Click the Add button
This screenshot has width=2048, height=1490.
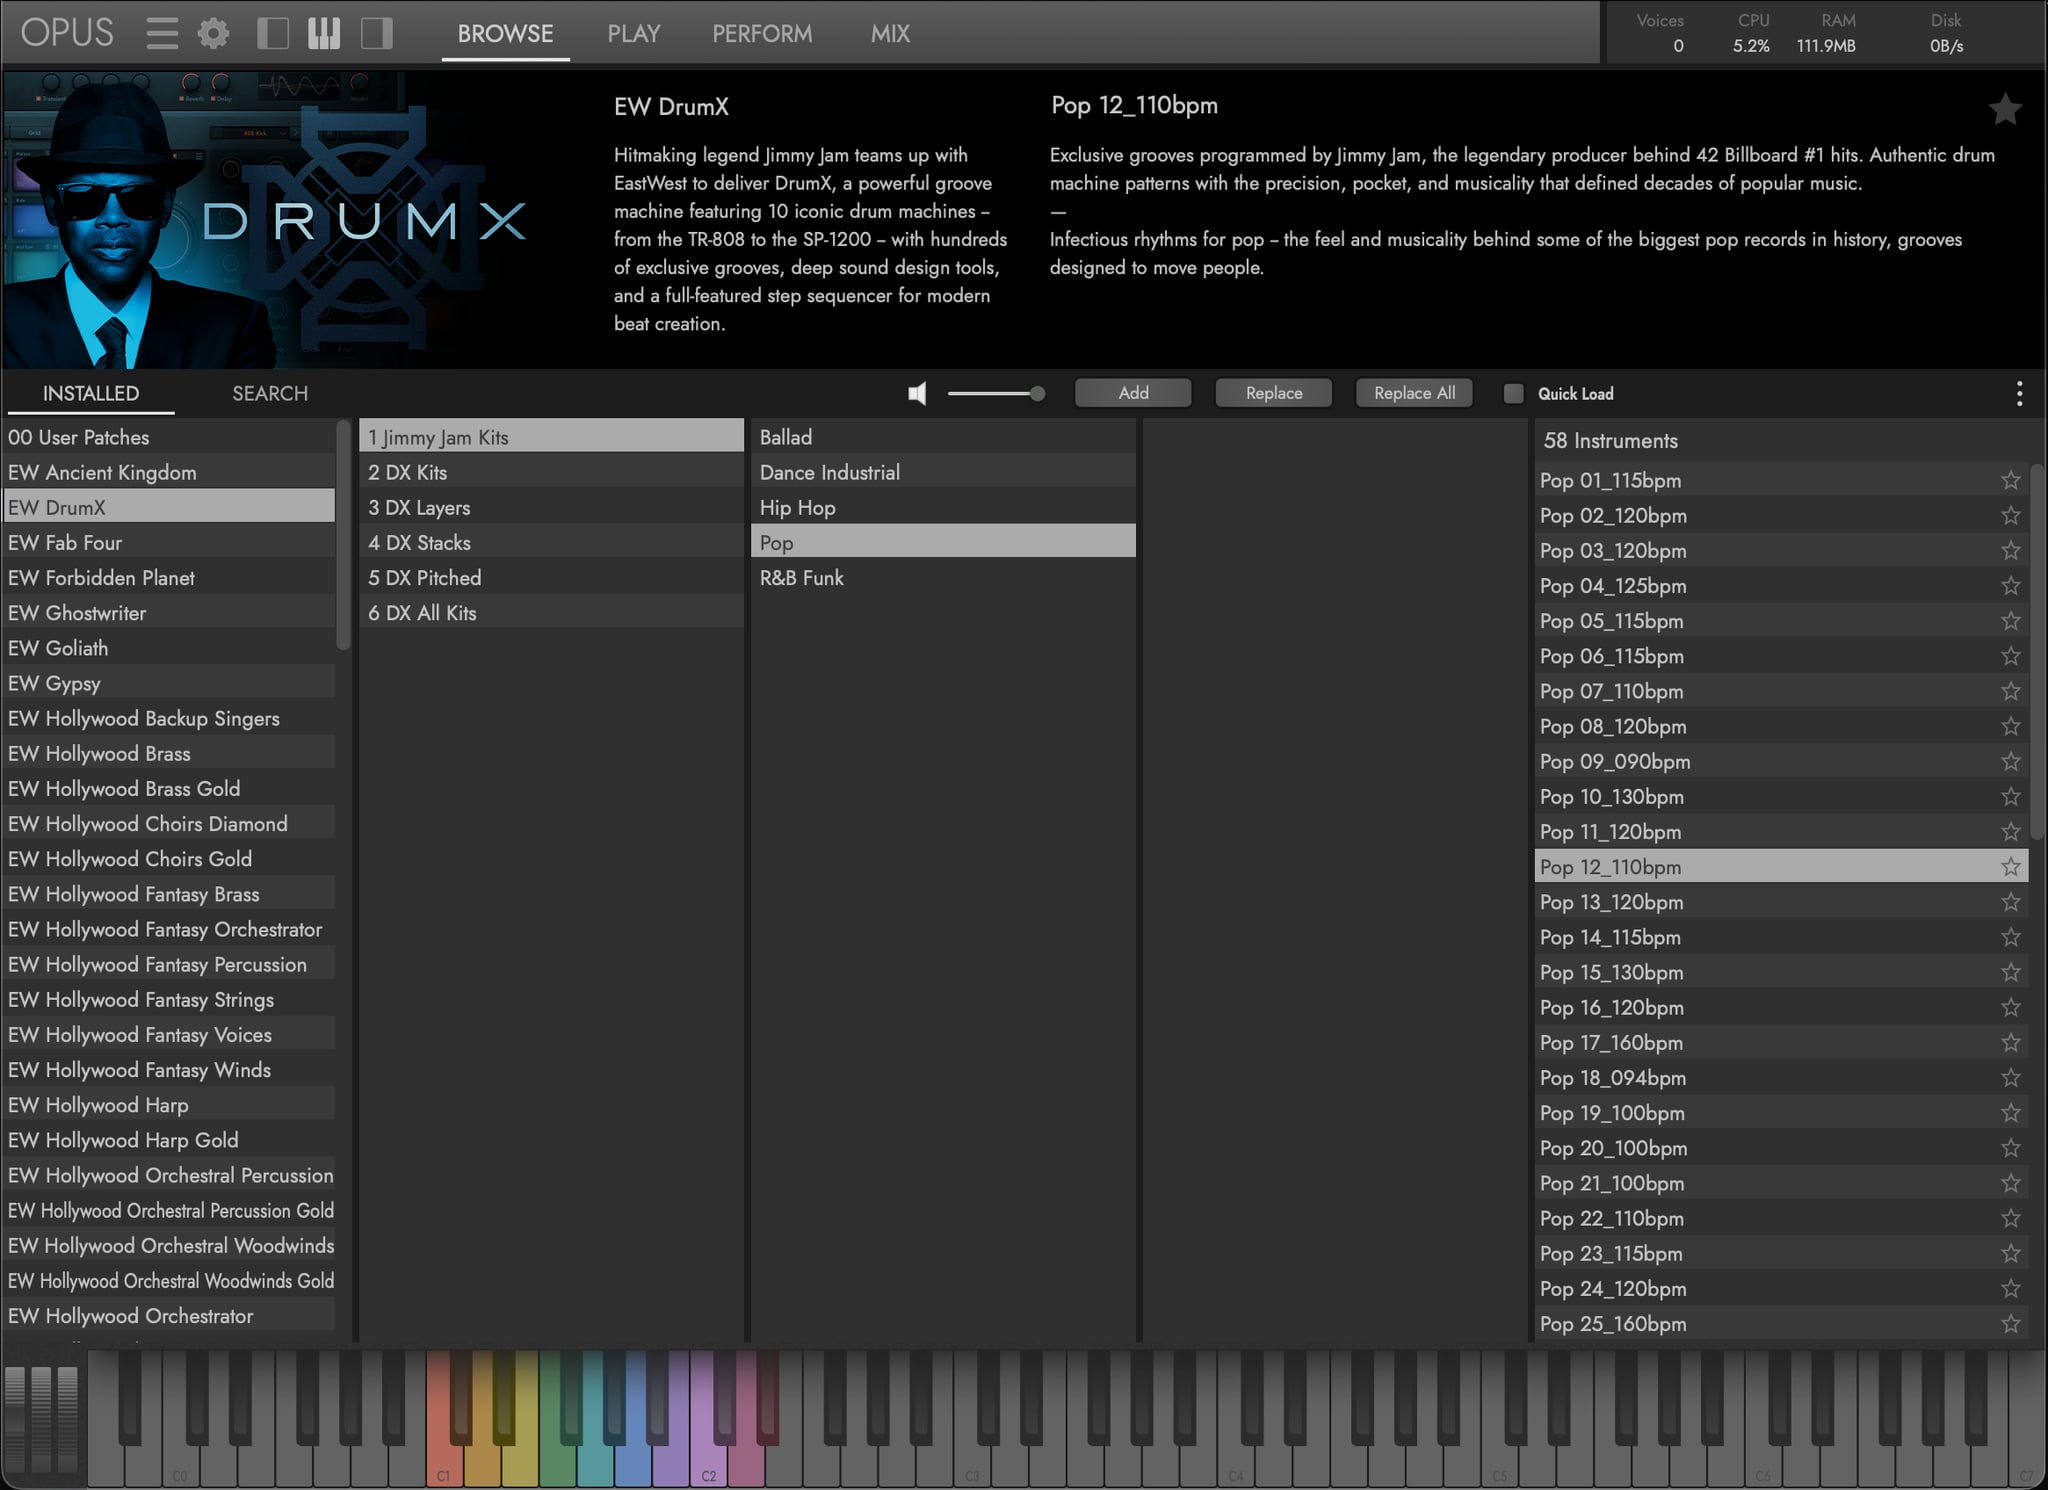(1133, 393)
